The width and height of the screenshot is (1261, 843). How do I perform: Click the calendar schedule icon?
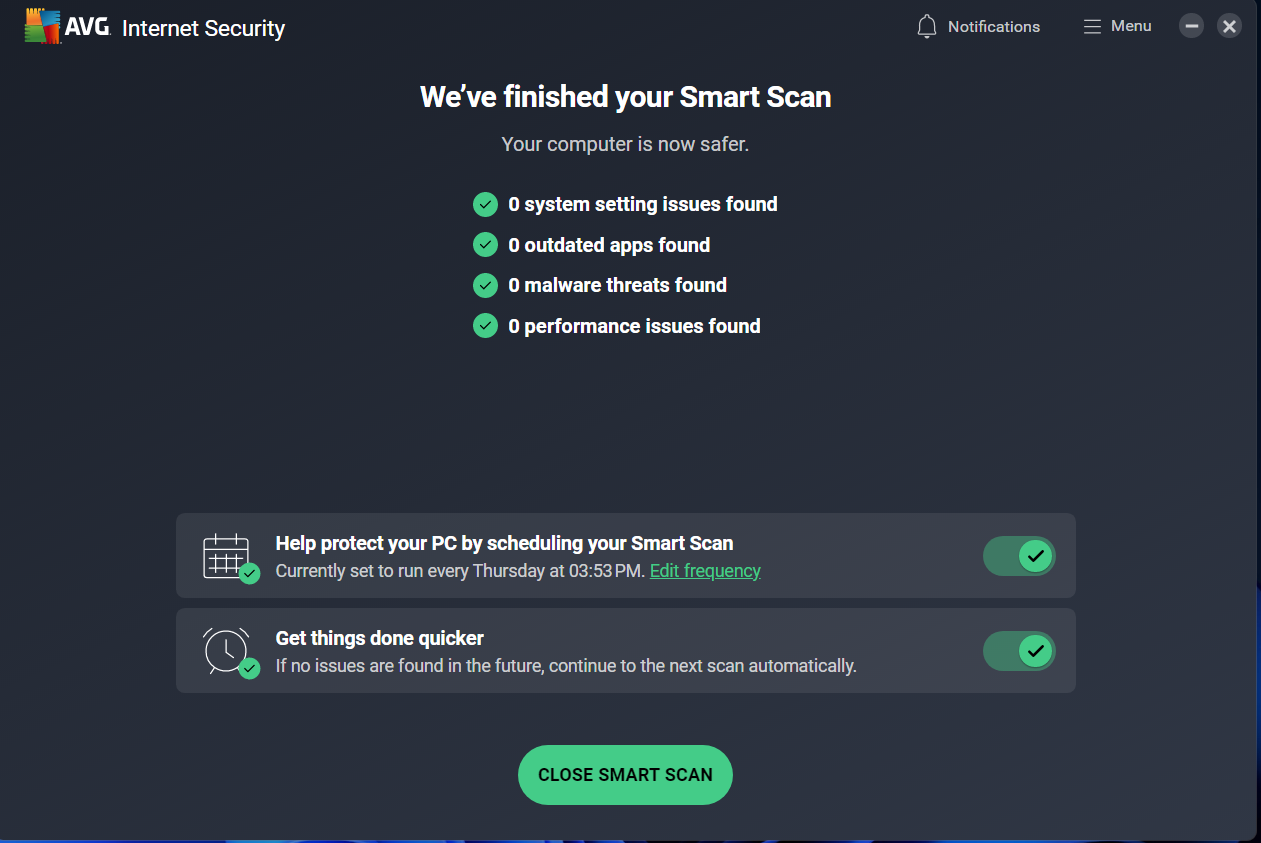(230, 558)
